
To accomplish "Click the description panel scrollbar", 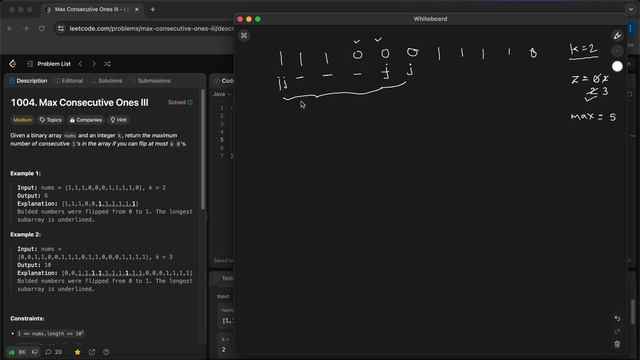I will [x=203, y=150].
